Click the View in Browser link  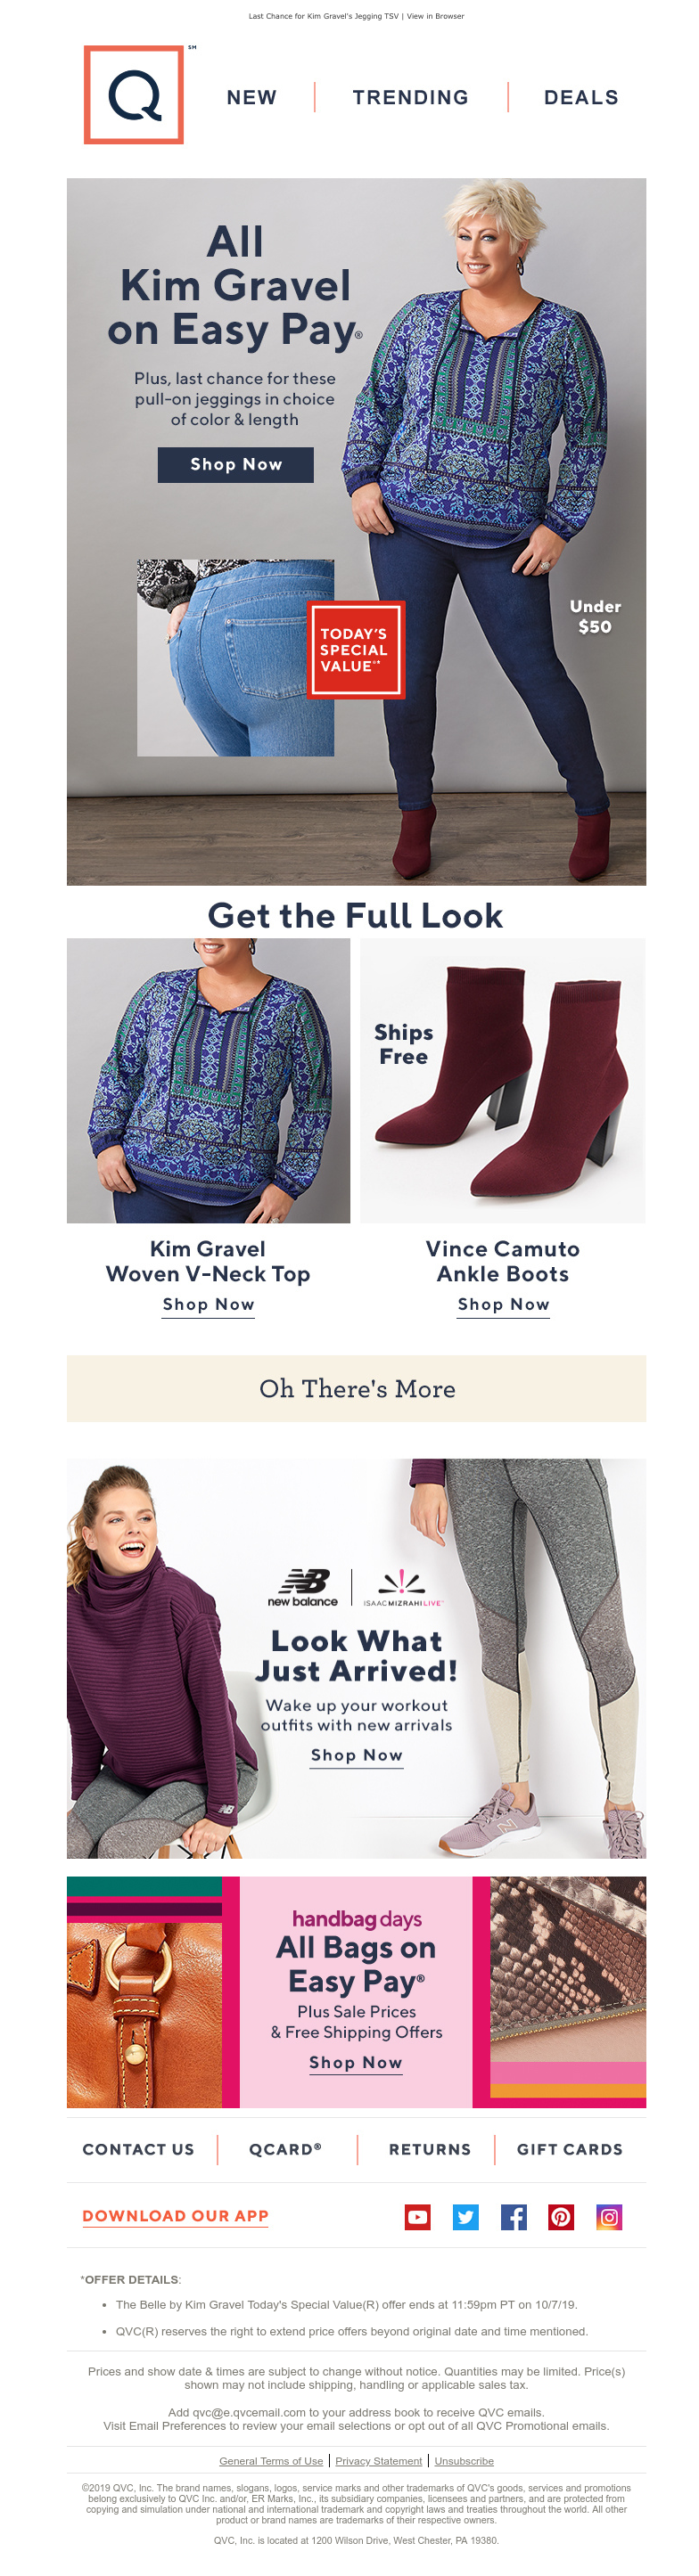coord(435,16)
